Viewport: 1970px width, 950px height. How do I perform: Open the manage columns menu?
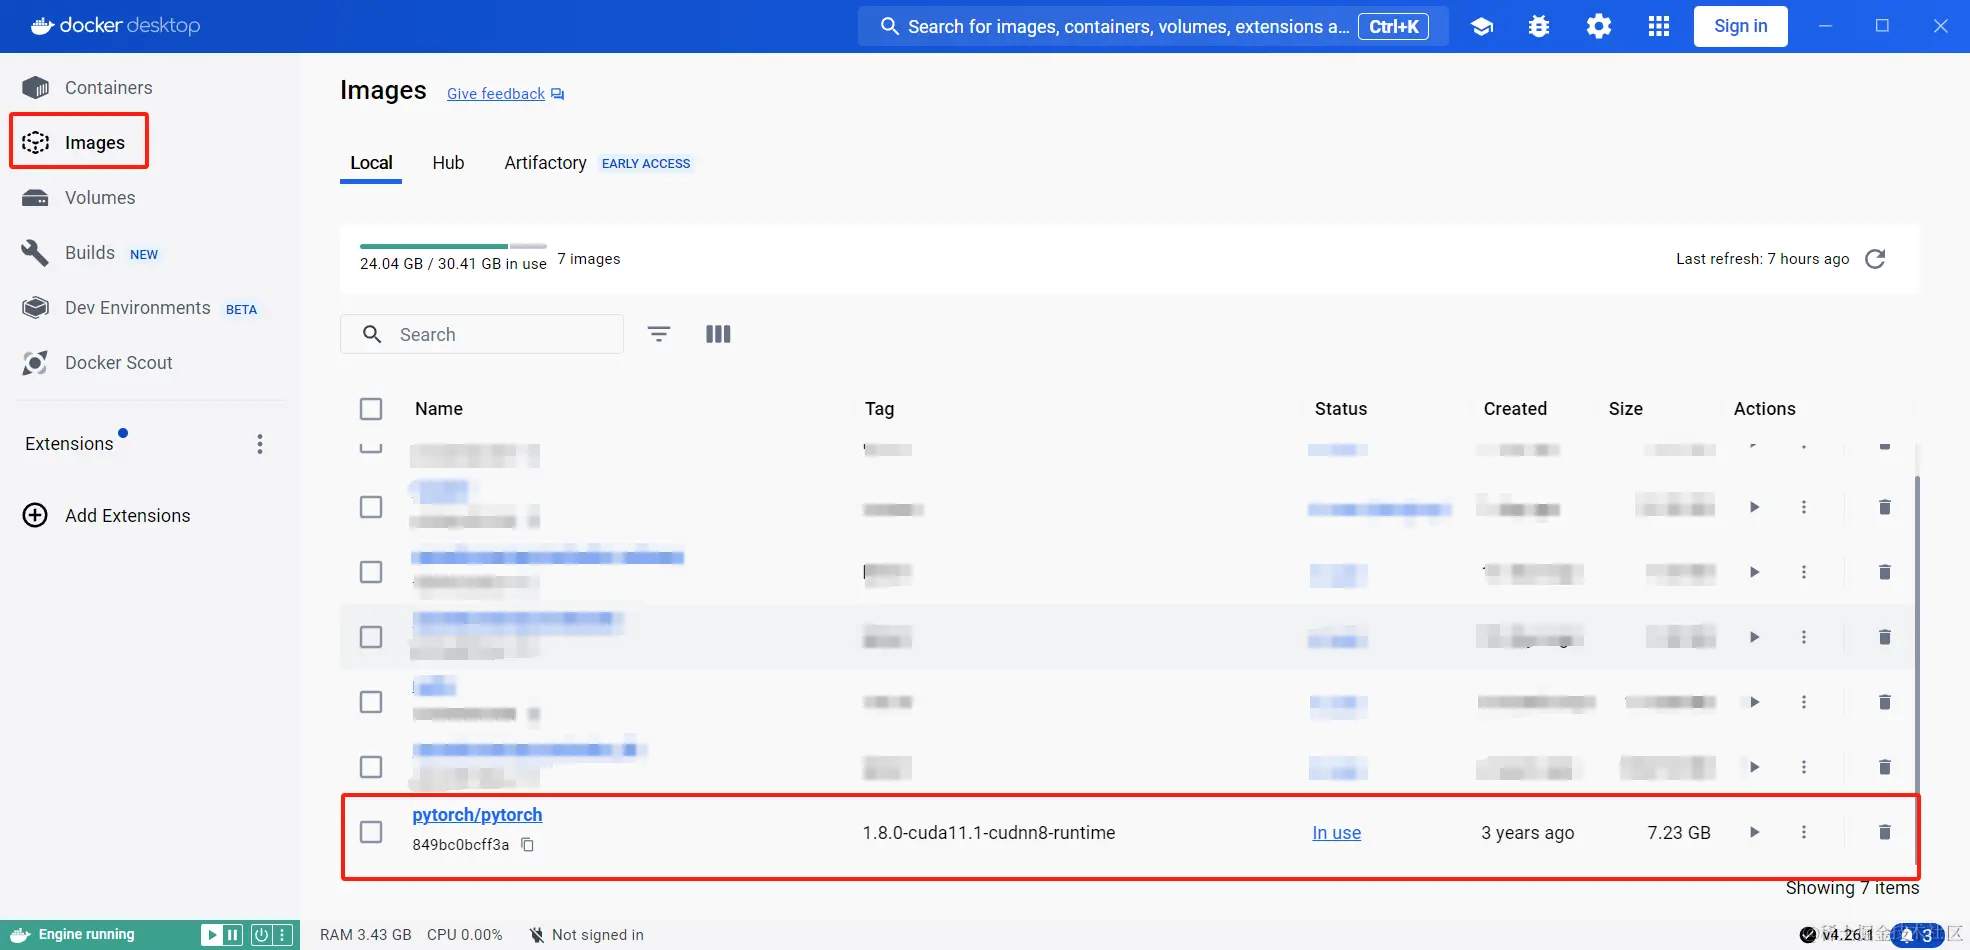(718, 334)
